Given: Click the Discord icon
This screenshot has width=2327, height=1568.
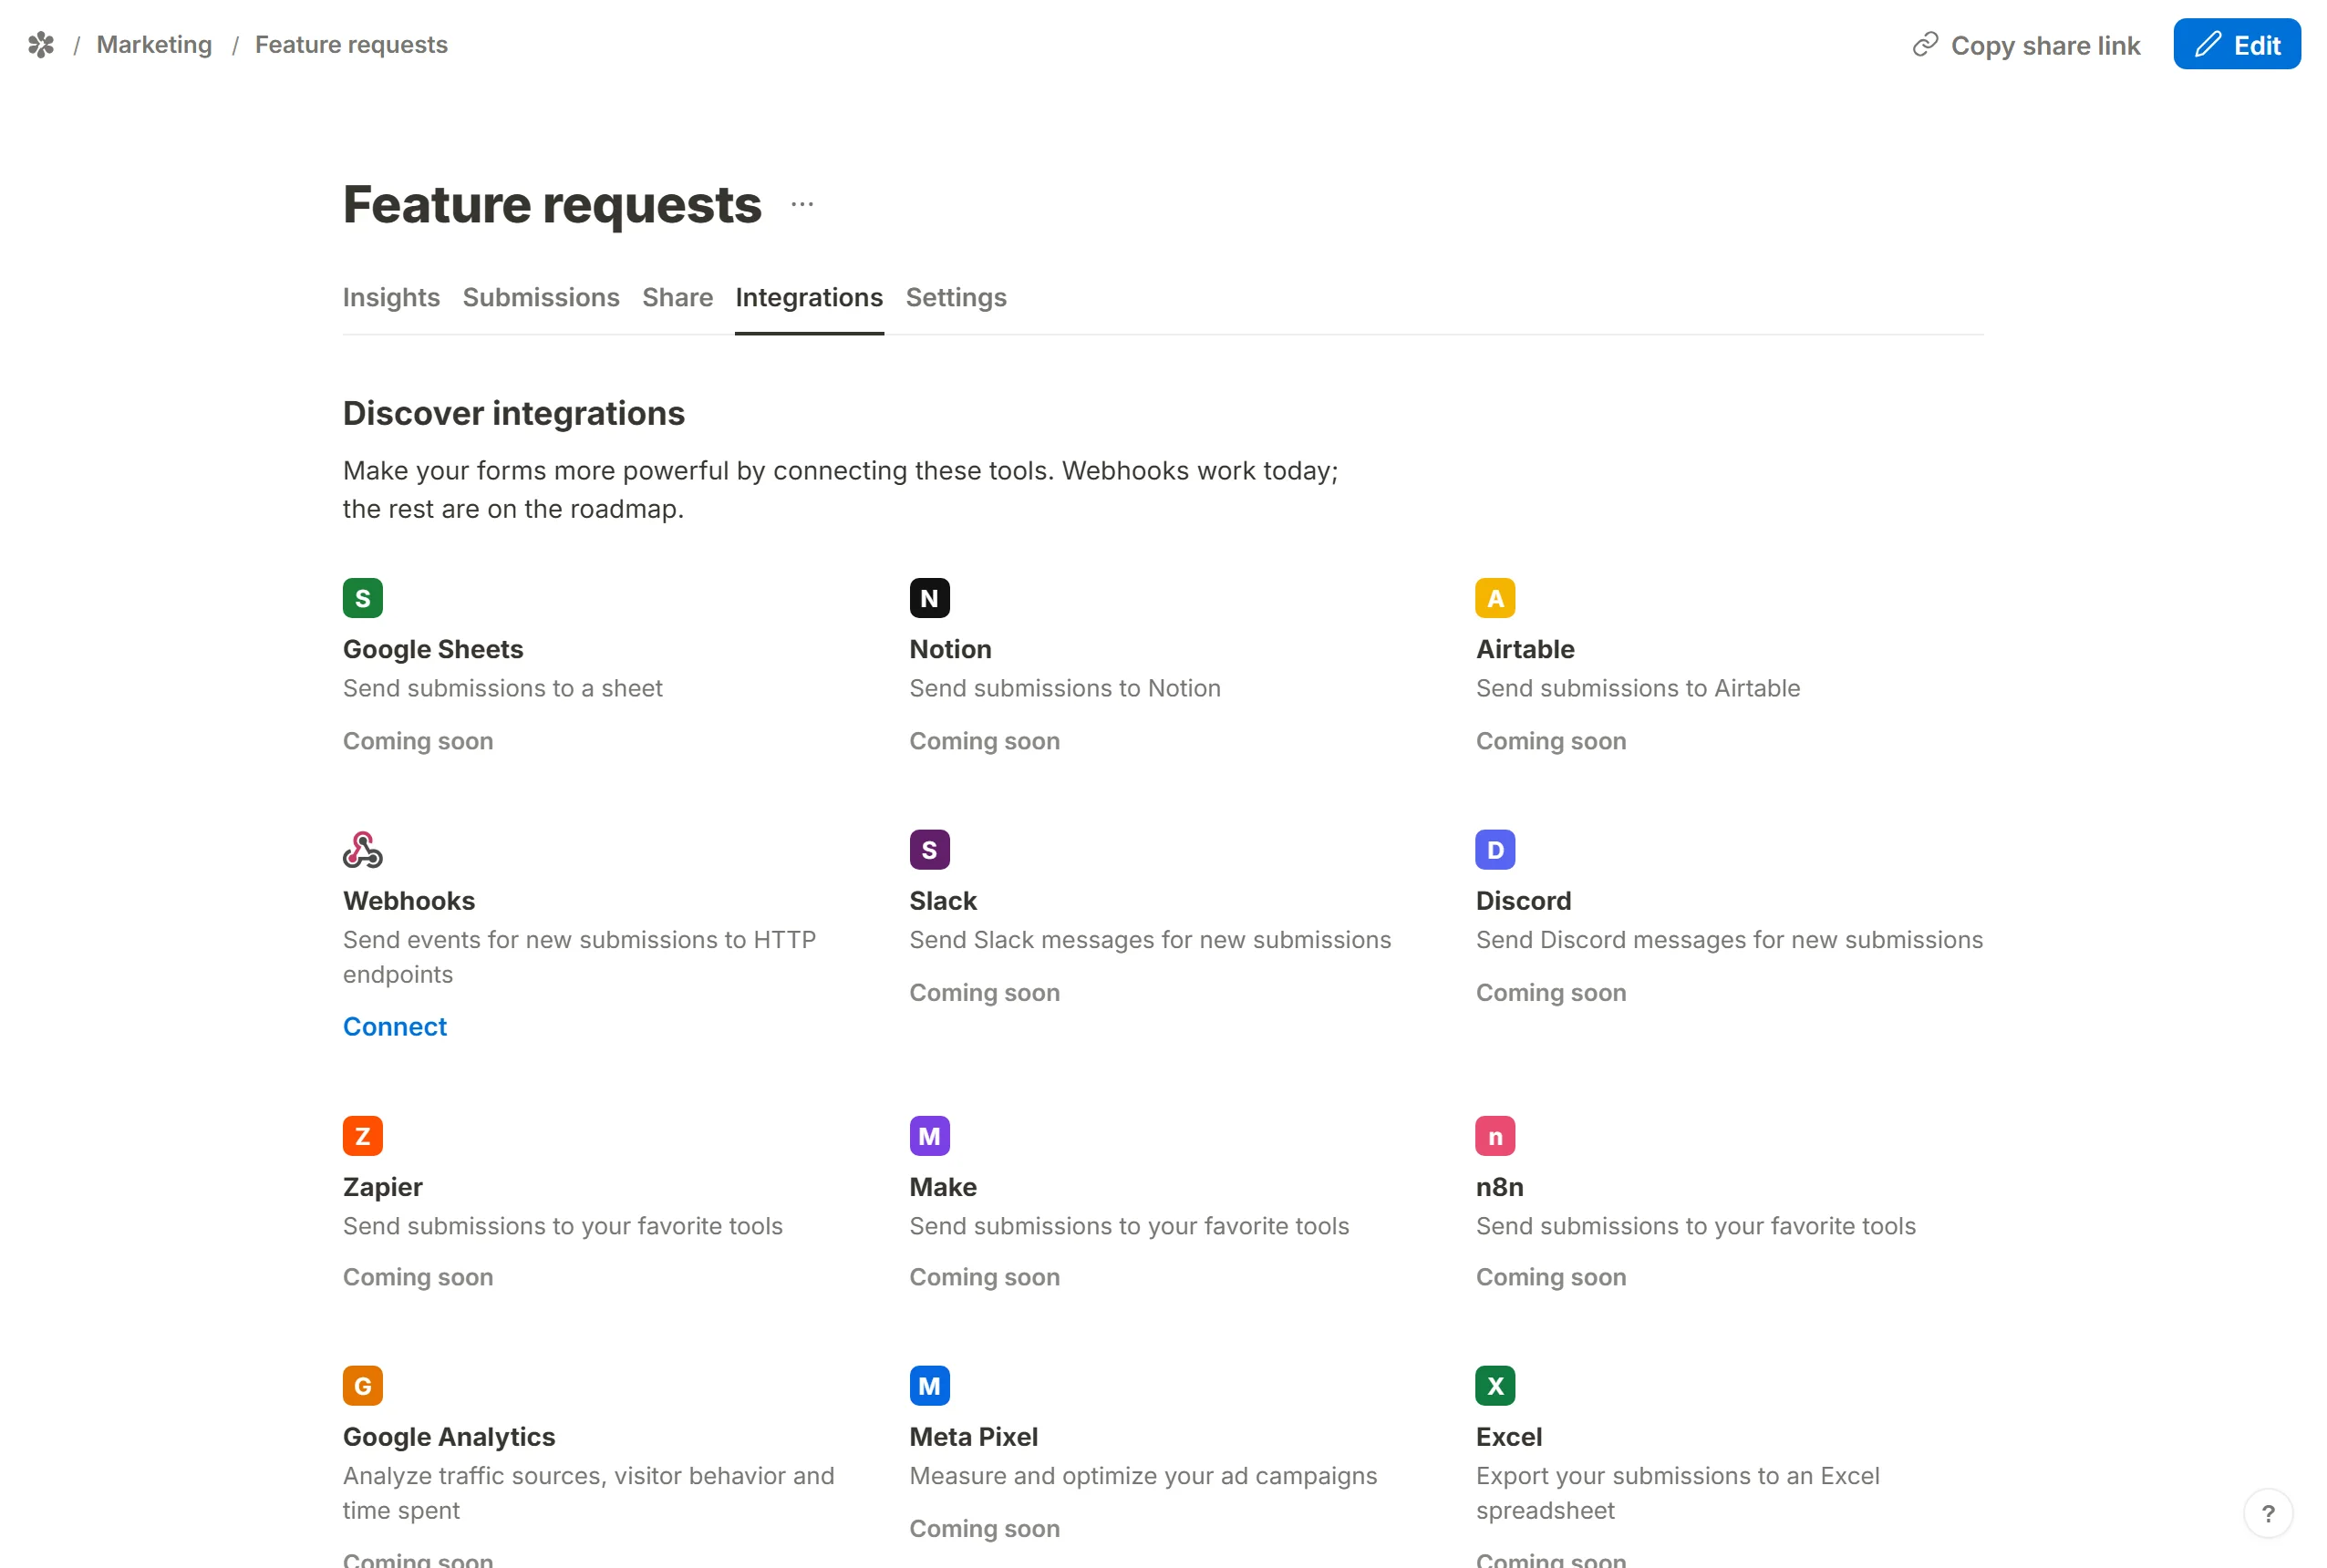Looking at the screenshot, I should click(x=1495, y=849).
